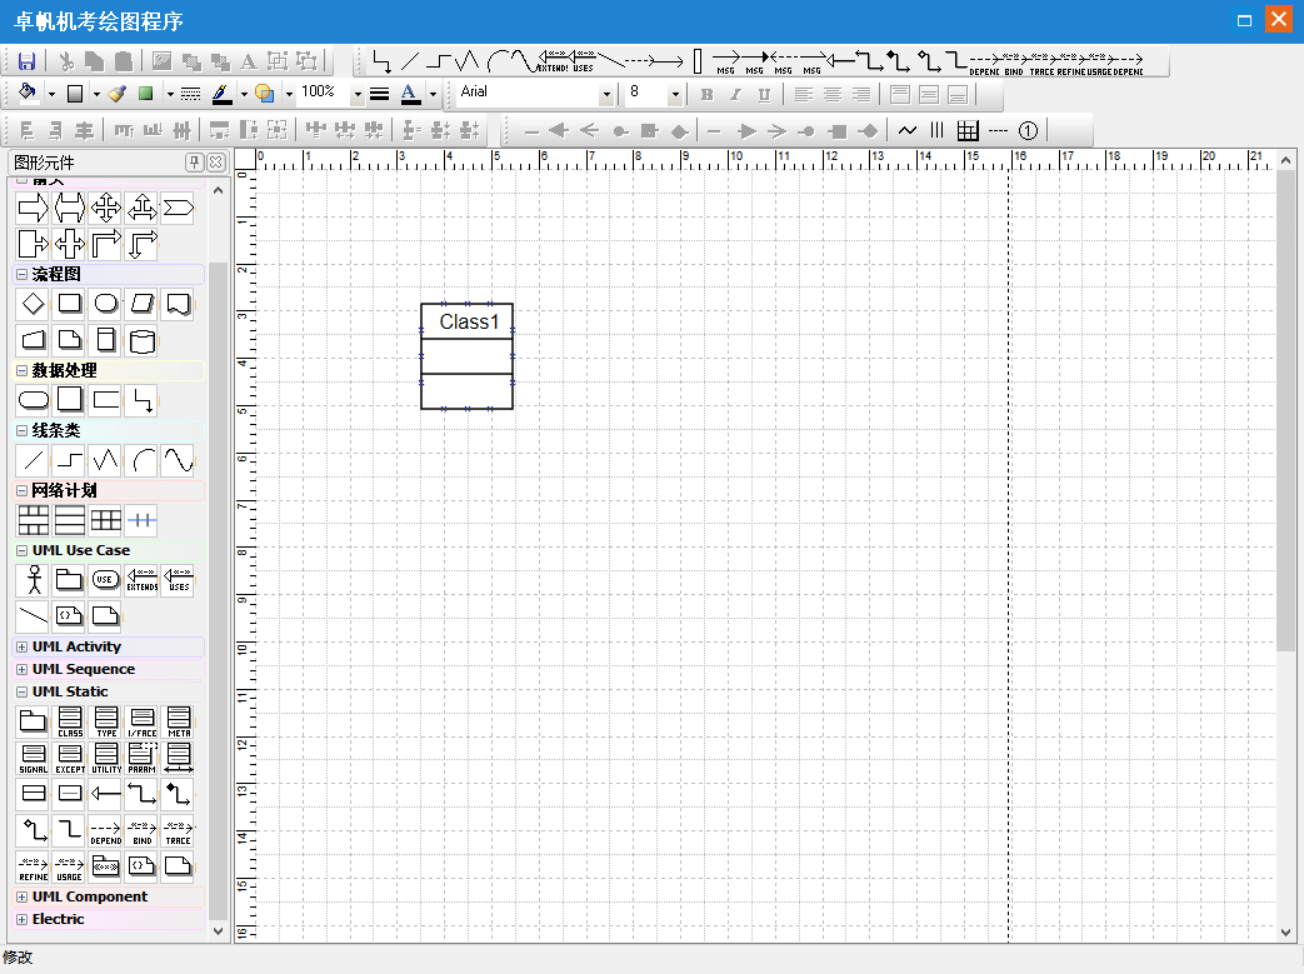
Task: Select the I/FACE interface shape
Action: tap(142, 721)
